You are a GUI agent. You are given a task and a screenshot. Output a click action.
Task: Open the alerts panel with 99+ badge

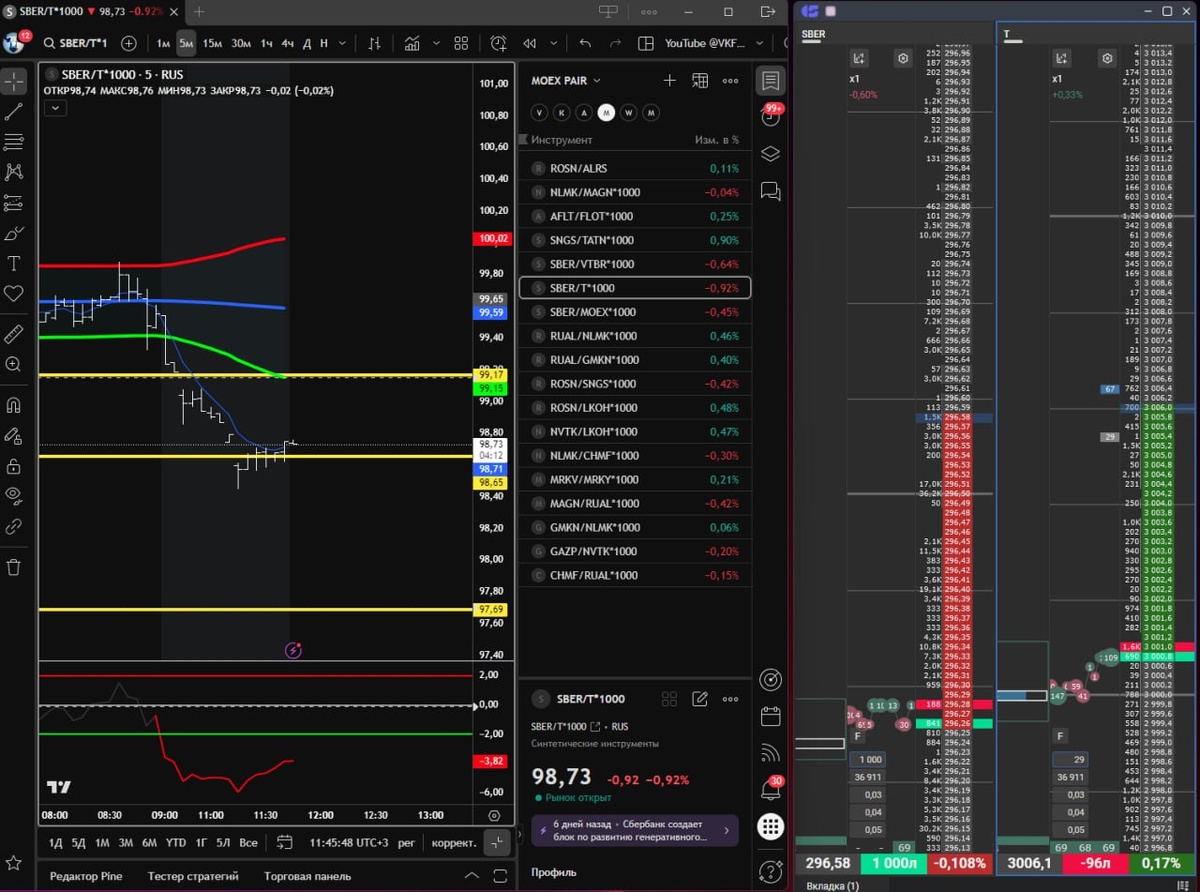click(770, 116)
